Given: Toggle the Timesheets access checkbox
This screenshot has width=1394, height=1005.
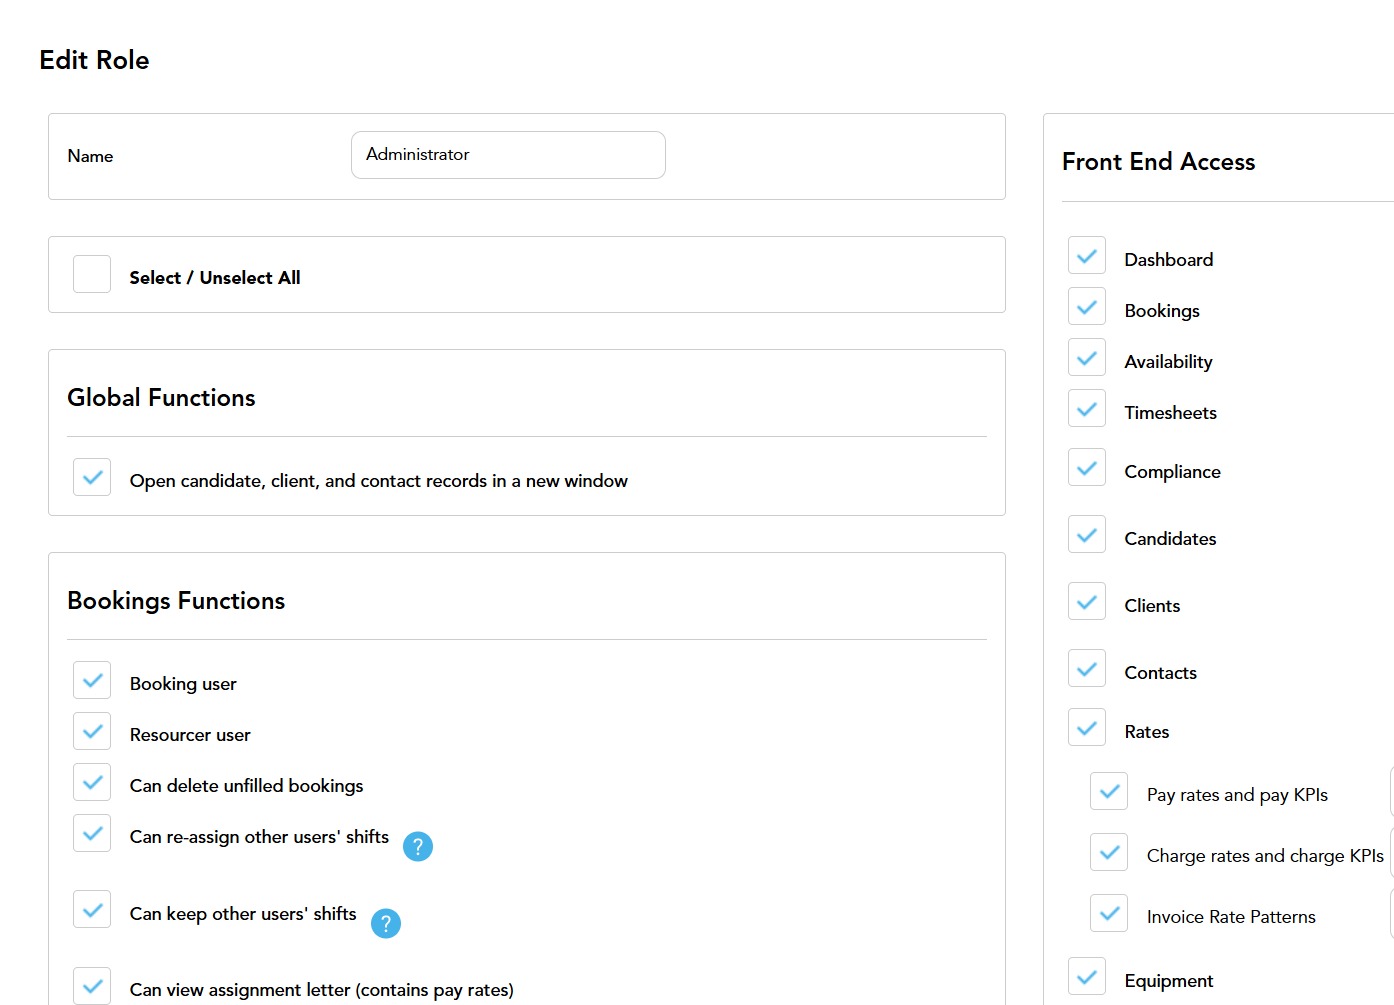Looking at the screenshot, I should (x=1087, y=410).
